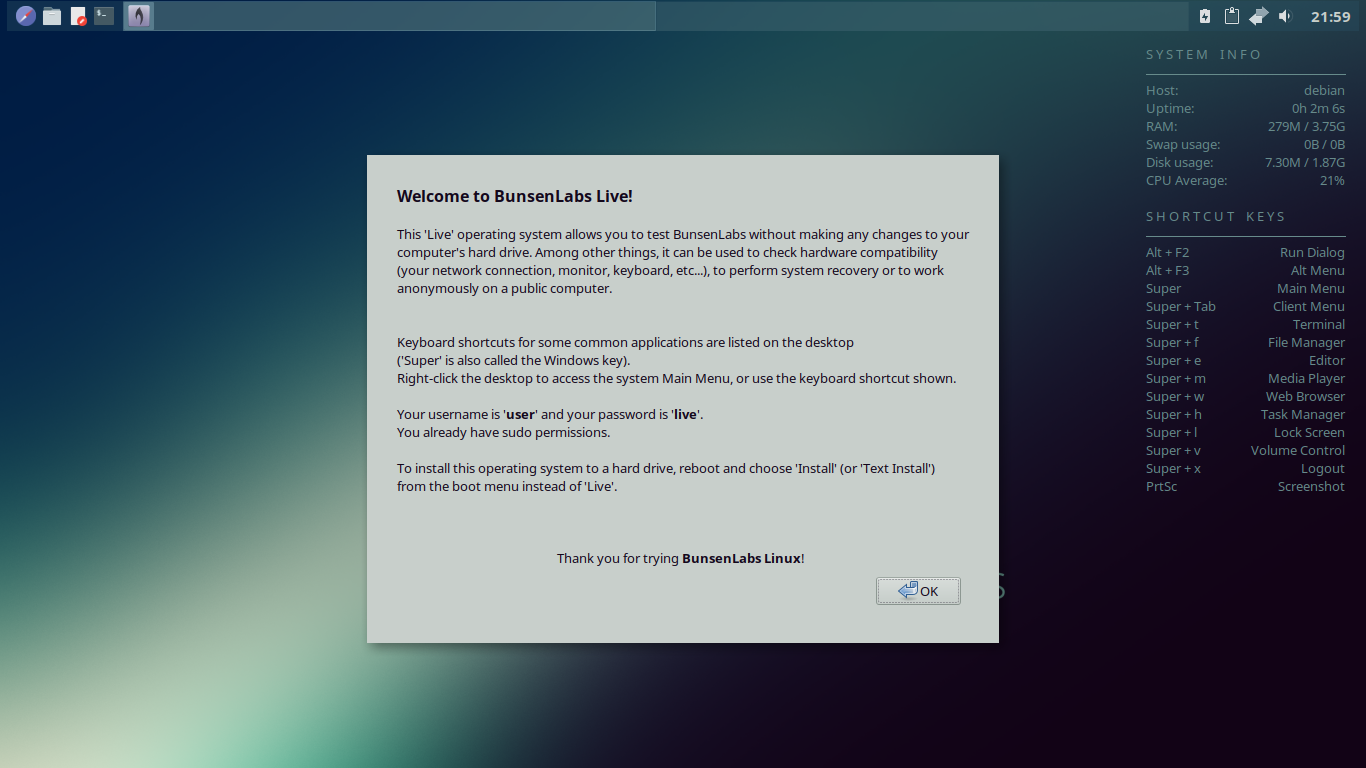The image size is (1366, 768).
Task: Click the "Web Browser" shortcut entry
Action: (1305, 397)
